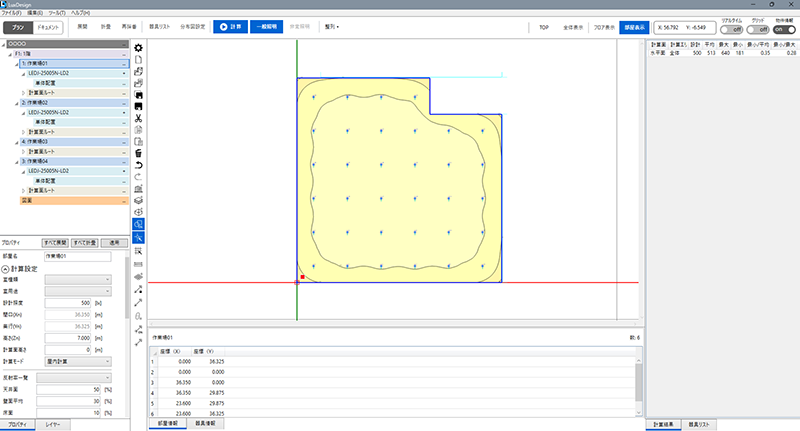
Task: Click the redo arrow icon
Action: (x=138, y=177)
